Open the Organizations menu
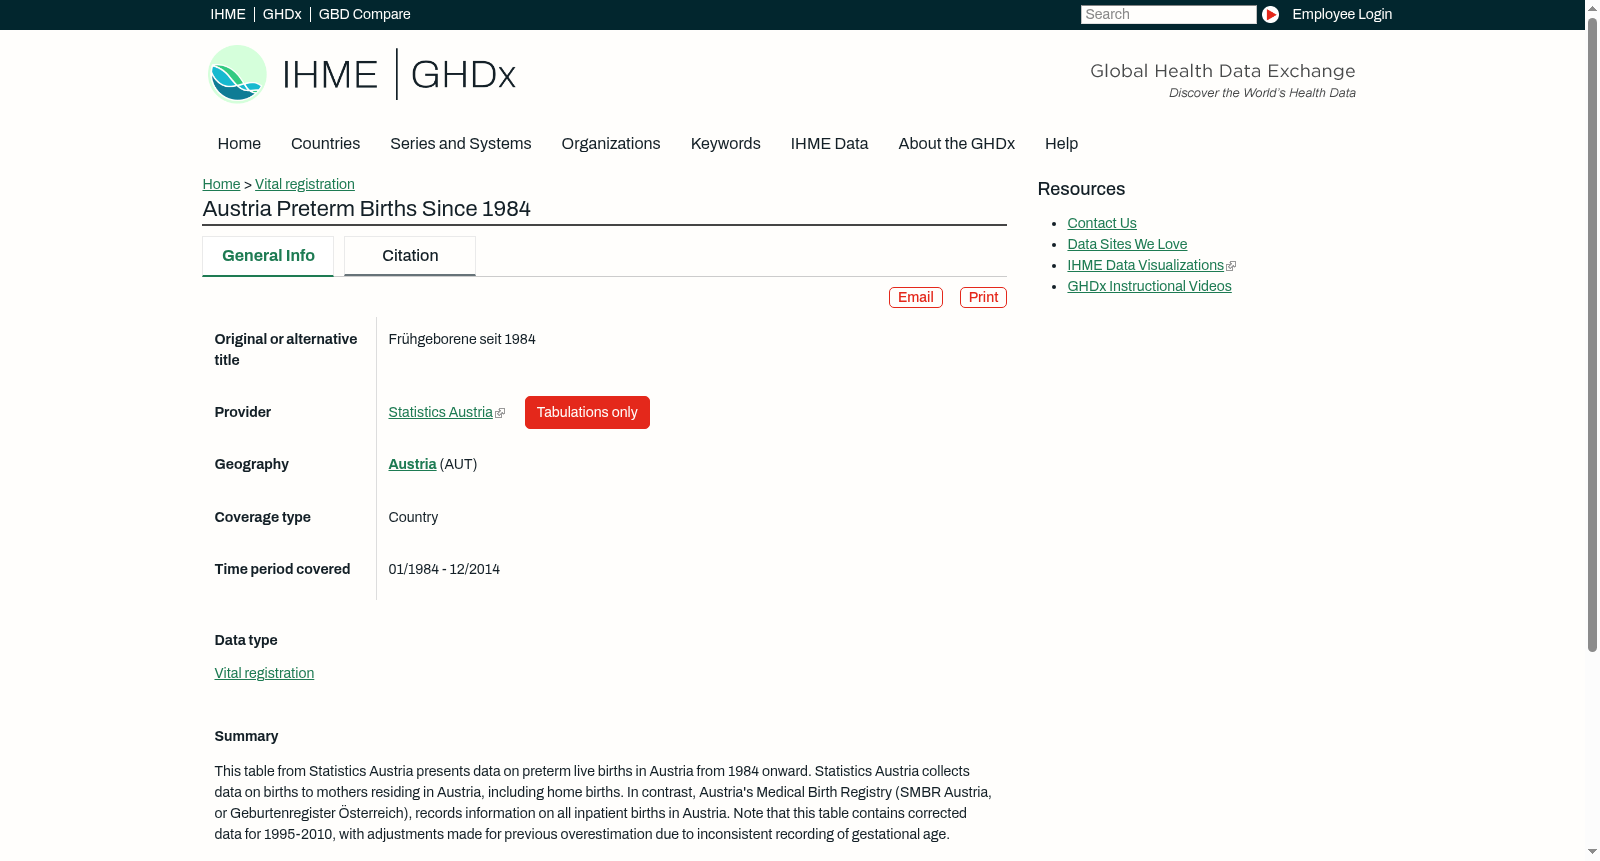This screenshot has height=861, width=1600. point(611,144)
